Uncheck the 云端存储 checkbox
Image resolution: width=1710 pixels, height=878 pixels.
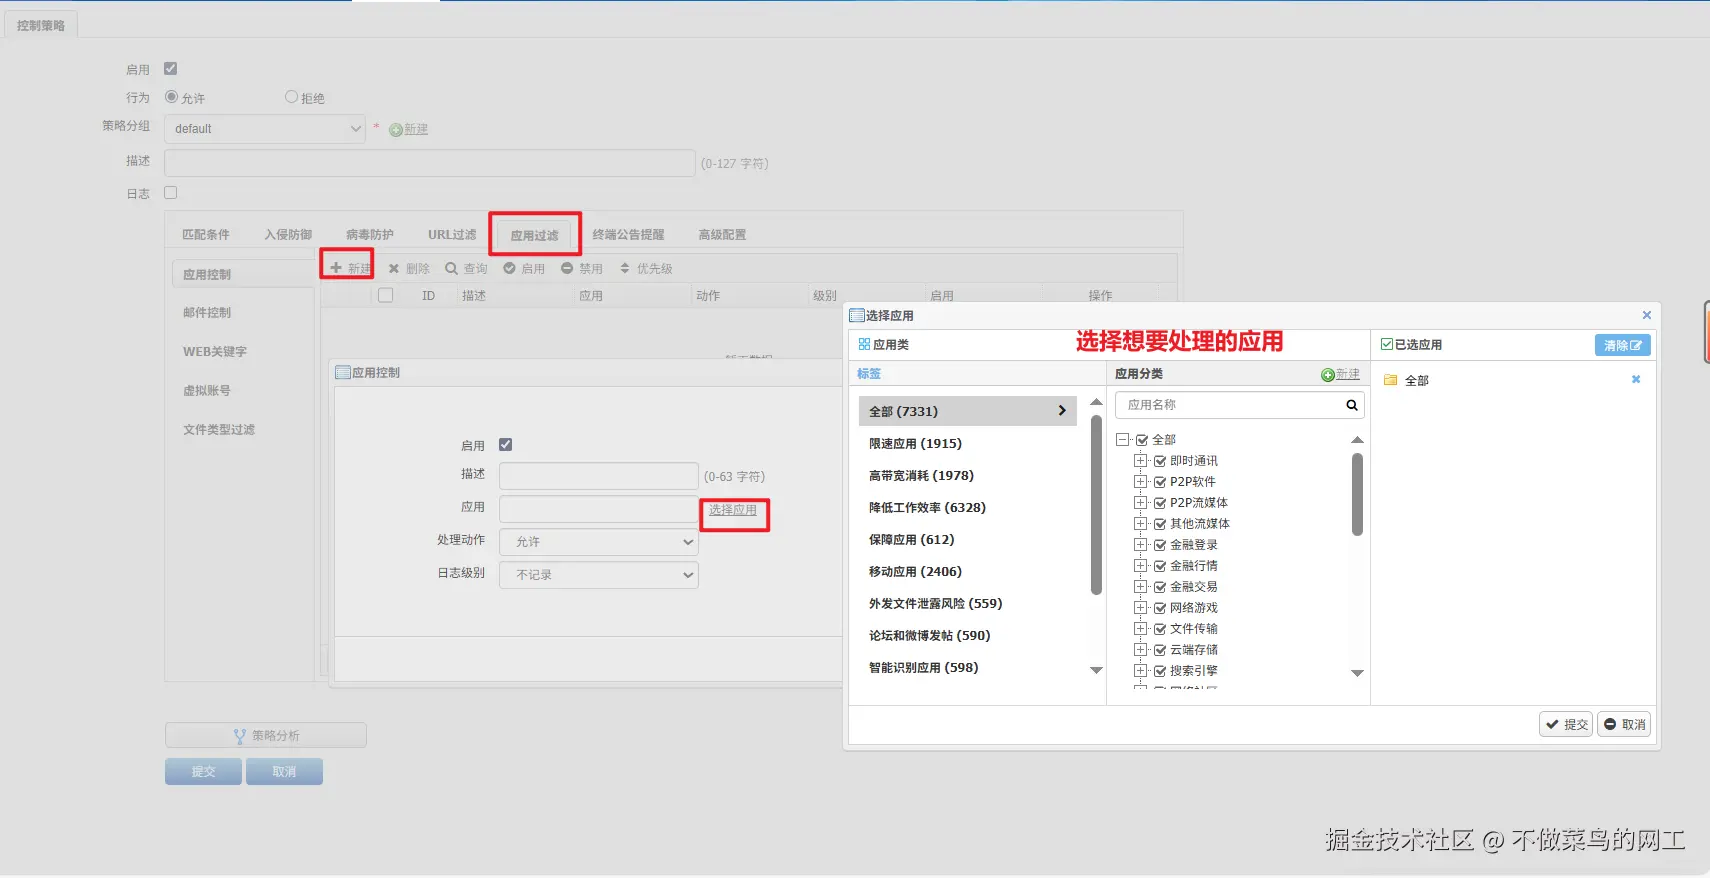1160,650
